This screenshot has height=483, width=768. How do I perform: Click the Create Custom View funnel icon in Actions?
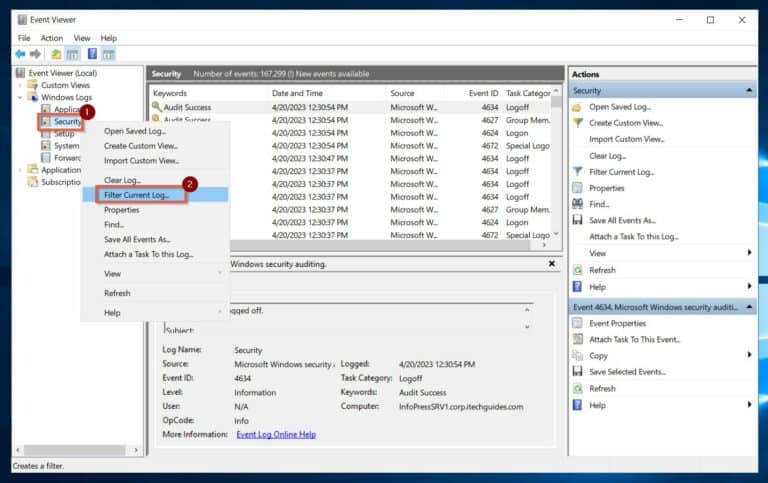578,123
